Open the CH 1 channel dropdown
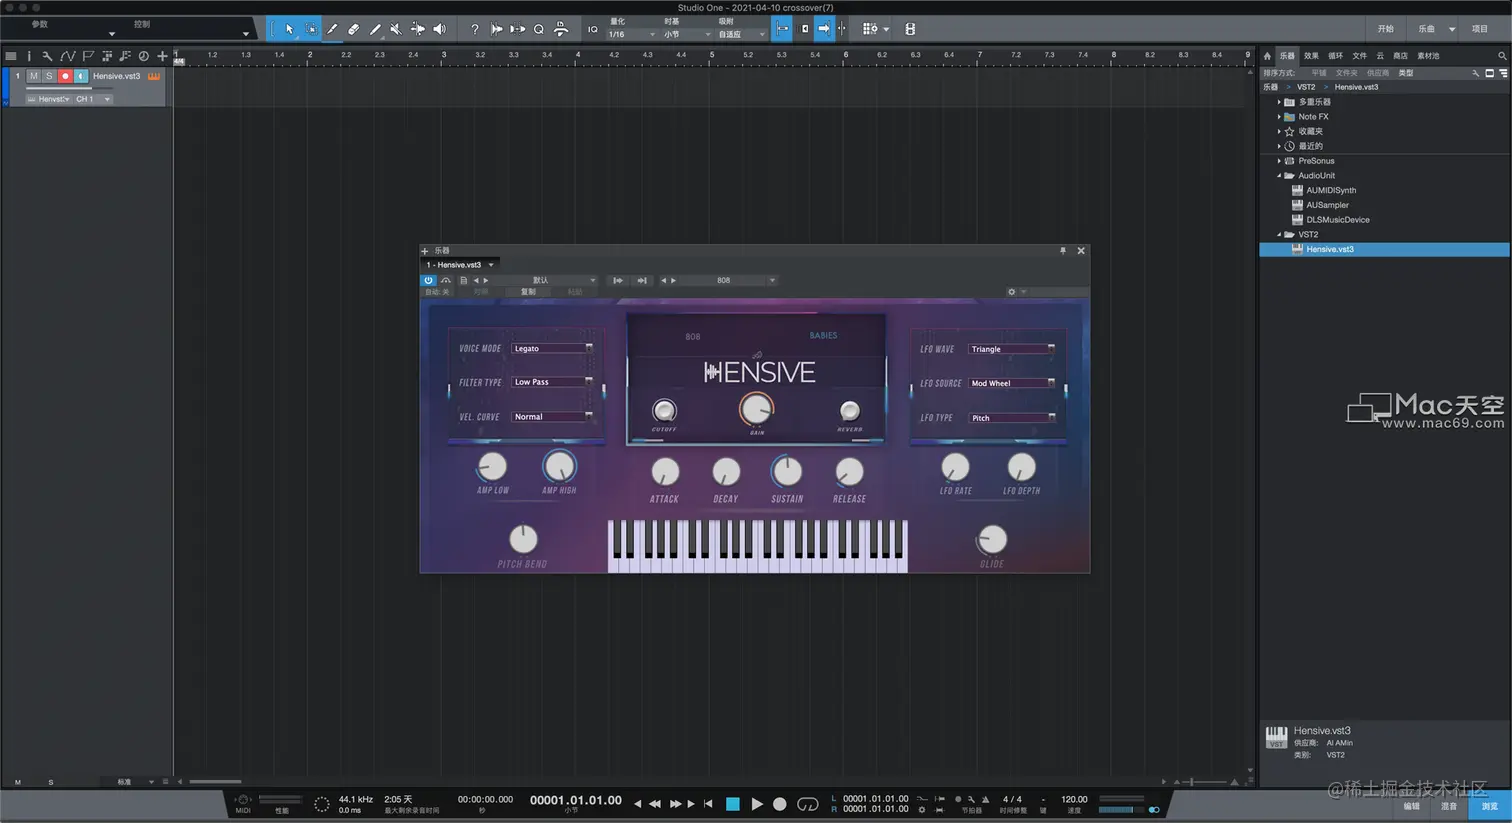Viewport: 1512px width, 823px height. point(93,99)
